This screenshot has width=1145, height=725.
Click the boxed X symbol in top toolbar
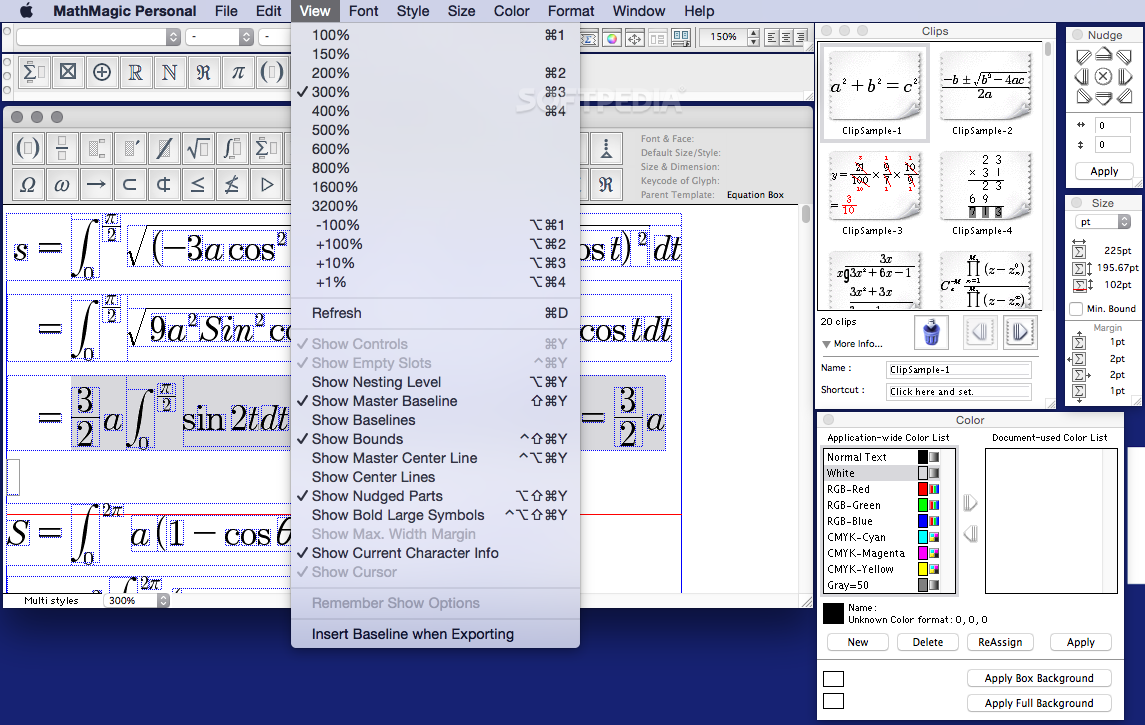[68, 72]
